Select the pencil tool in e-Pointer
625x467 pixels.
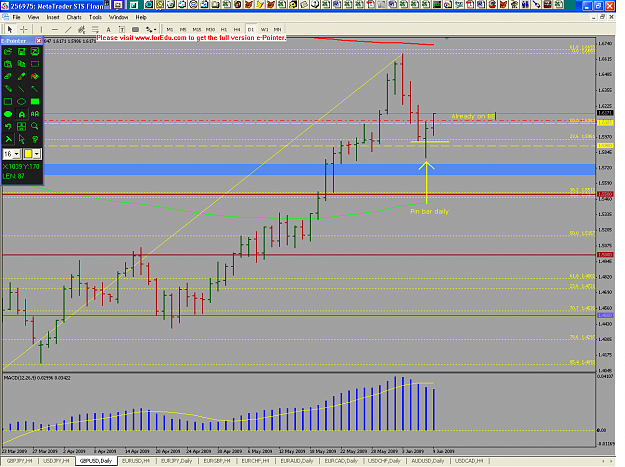[x=8, y=89]
